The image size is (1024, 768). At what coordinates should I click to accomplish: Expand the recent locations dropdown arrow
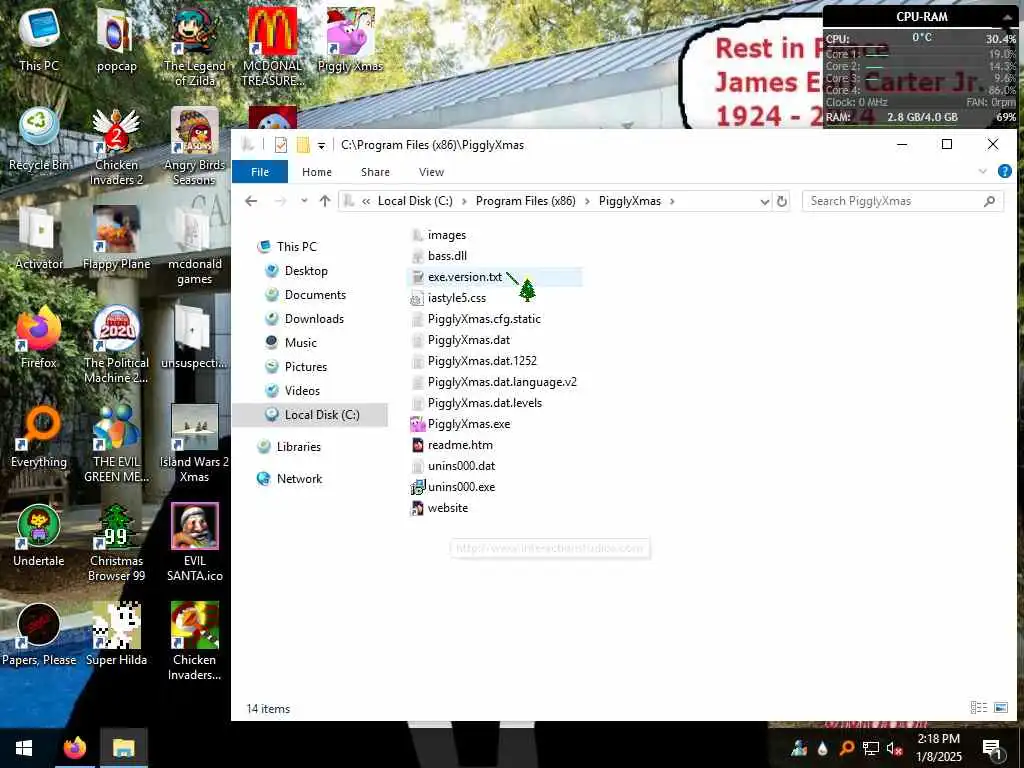pos(304,201)
